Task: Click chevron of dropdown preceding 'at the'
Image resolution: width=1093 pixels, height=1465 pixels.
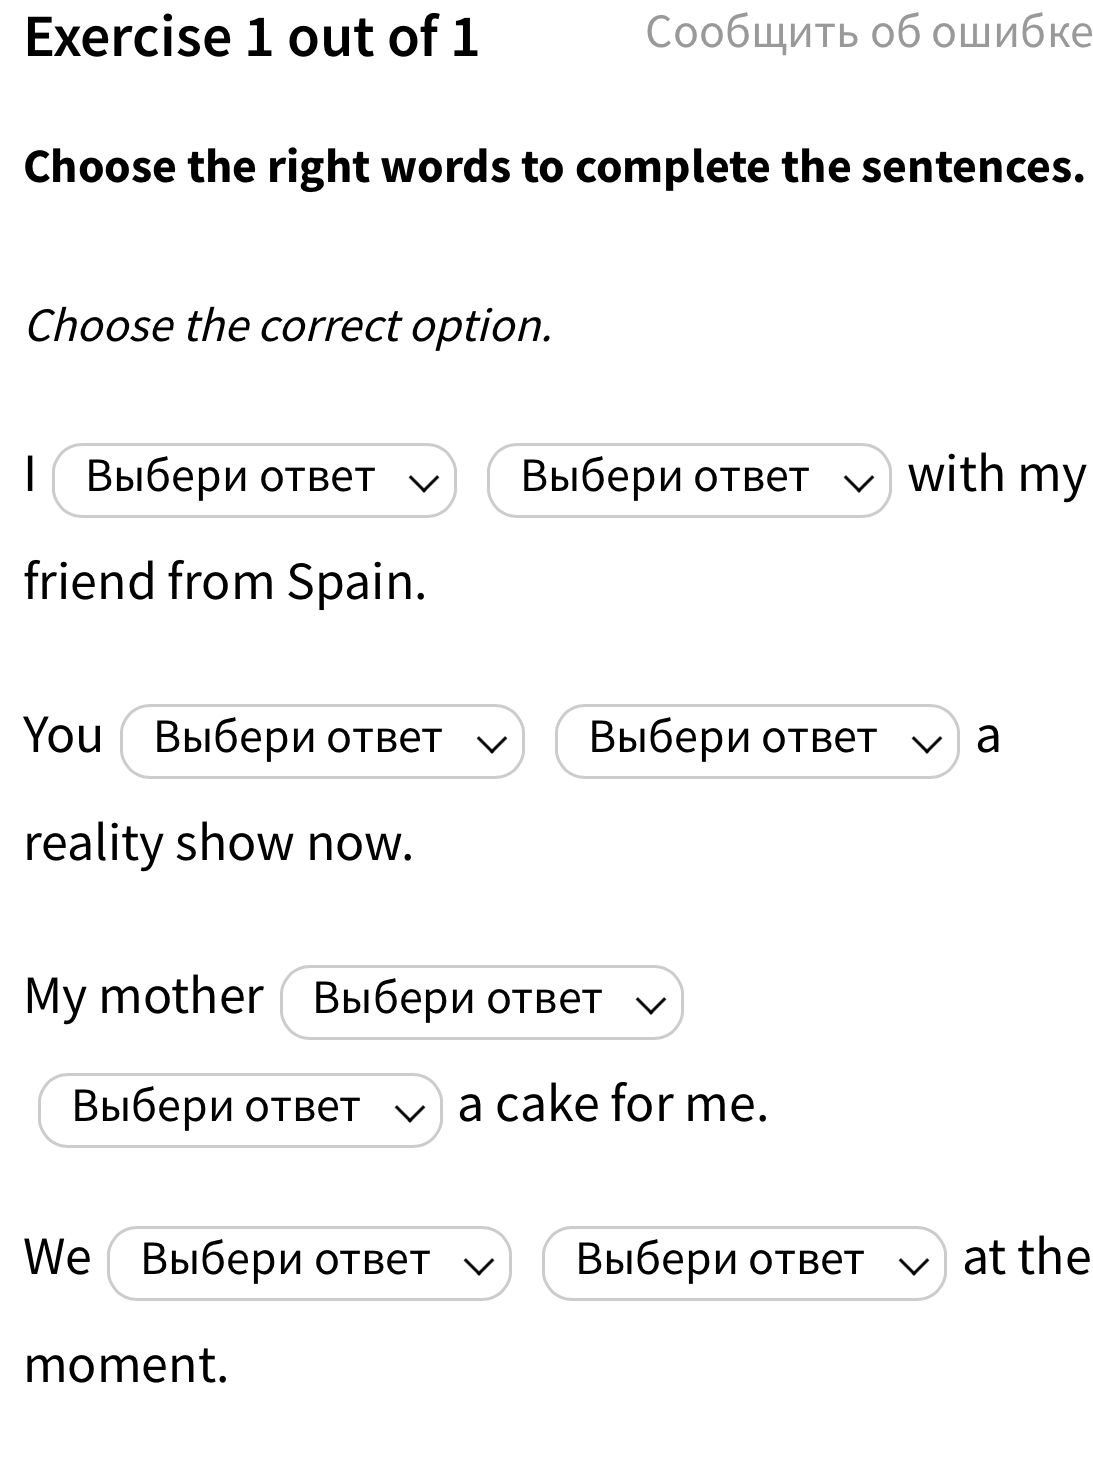Action: pos(913,1265)
